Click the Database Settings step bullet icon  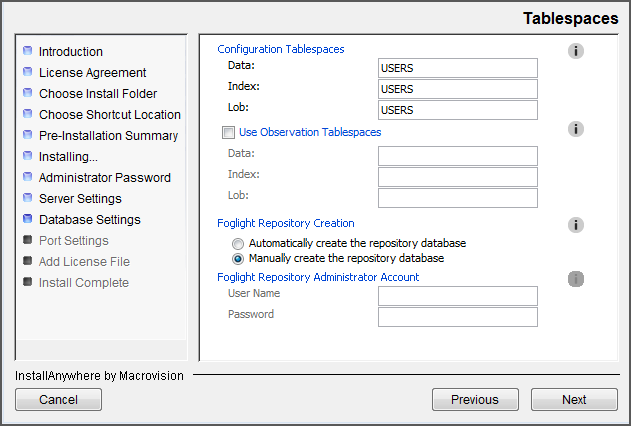28,219
